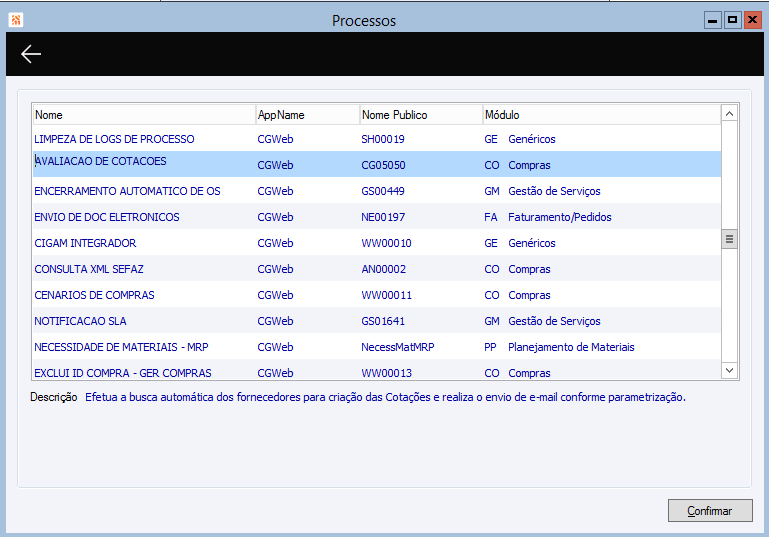Click Genéricos in the CIGAM INTEGRADOR row

(x=532, y=243)
